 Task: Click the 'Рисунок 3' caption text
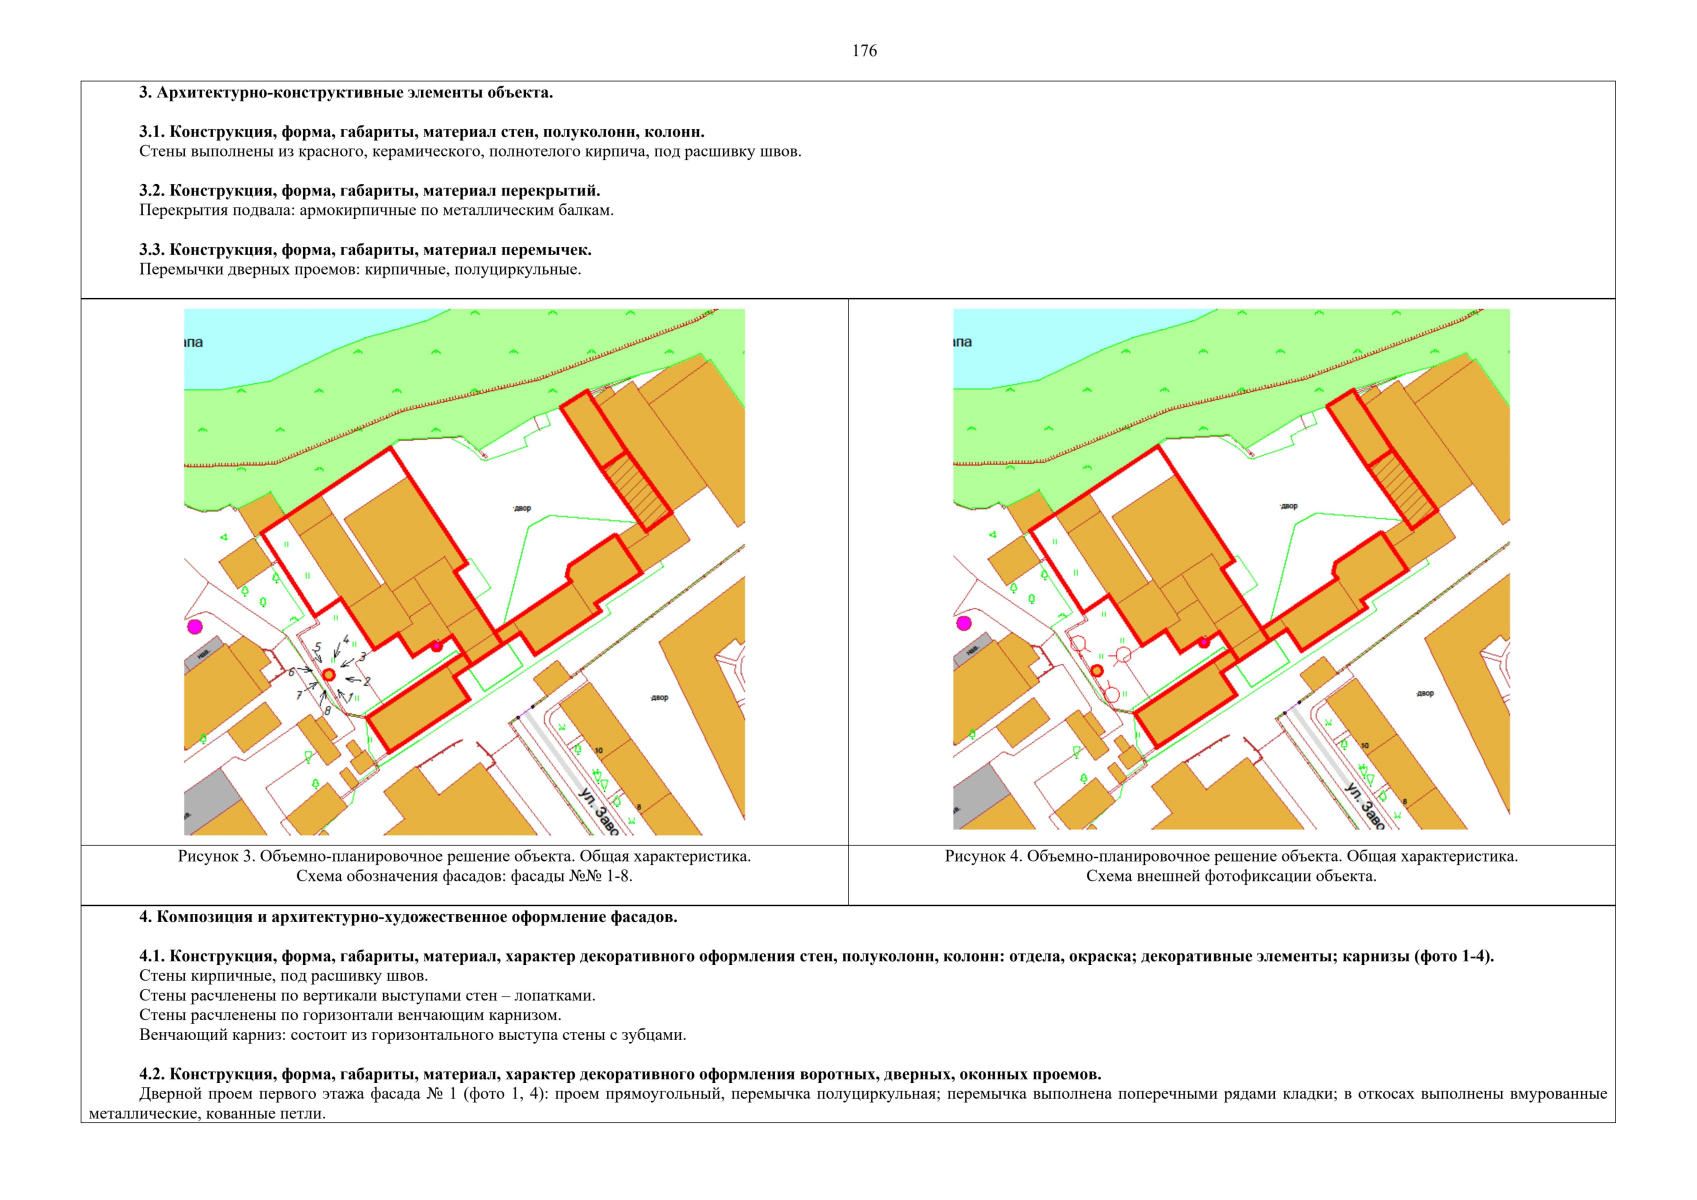point(464,856)
